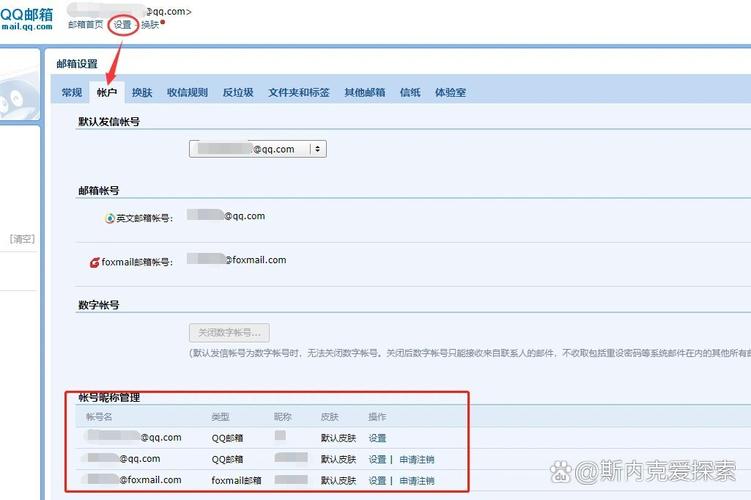
Task: Open the 换肤 settings tab
Action: (x=142, y=92)
